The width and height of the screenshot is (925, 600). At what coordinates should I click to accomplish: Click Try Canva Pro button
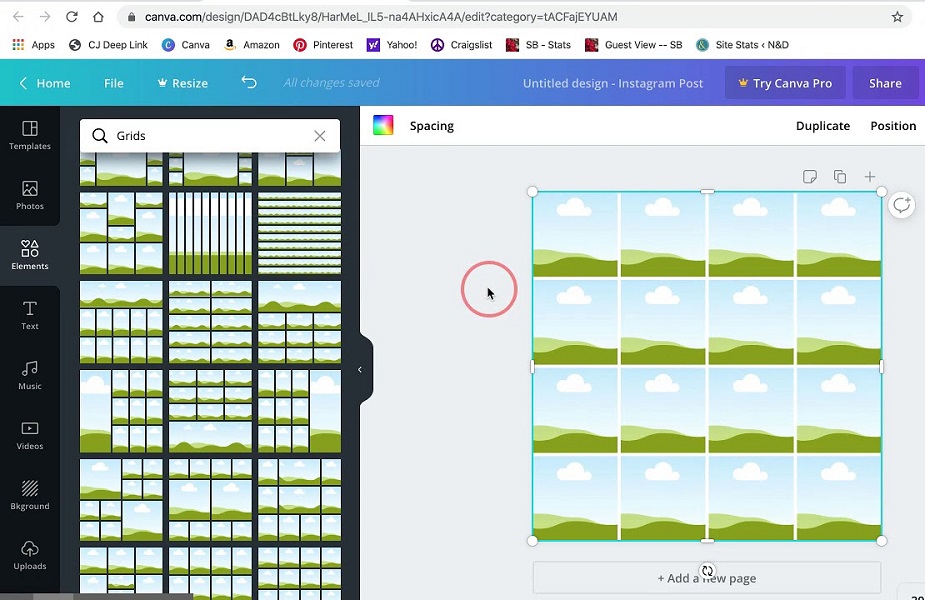785,83
